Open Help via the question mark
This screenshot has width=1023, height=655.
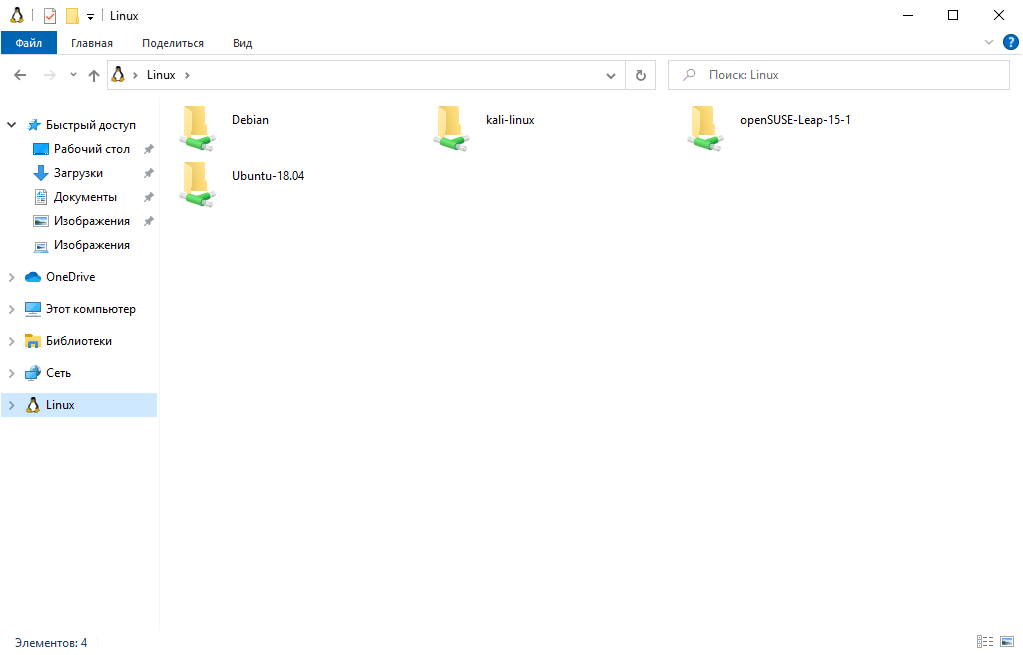click(1010, 42)
